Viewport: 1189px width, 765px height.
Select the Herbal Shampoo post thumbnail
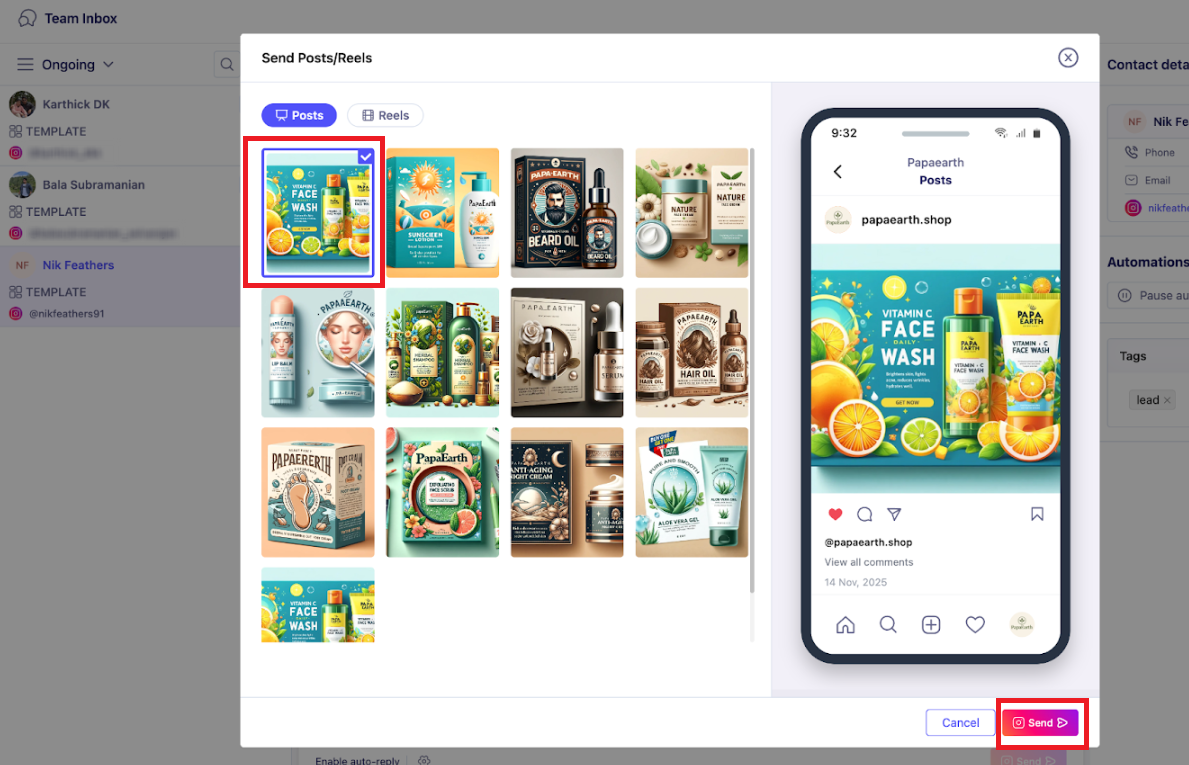point(443,353)
